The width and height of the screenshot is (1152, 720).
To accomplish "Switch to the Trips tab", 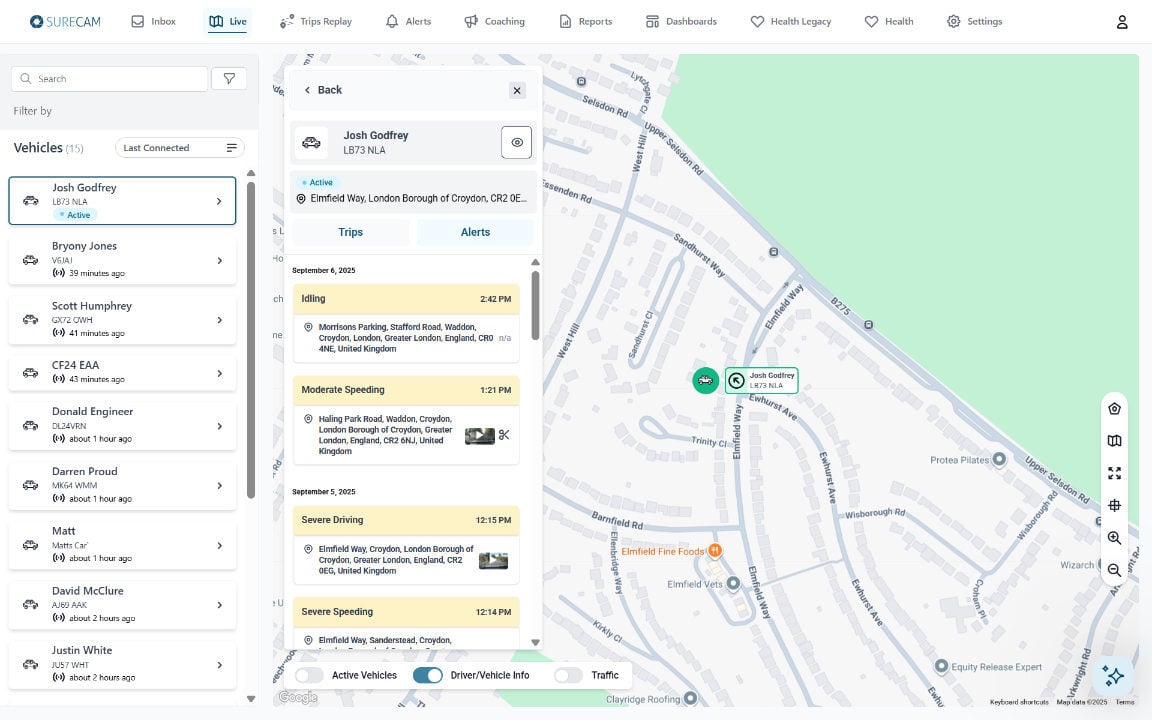I will [350, 231].
